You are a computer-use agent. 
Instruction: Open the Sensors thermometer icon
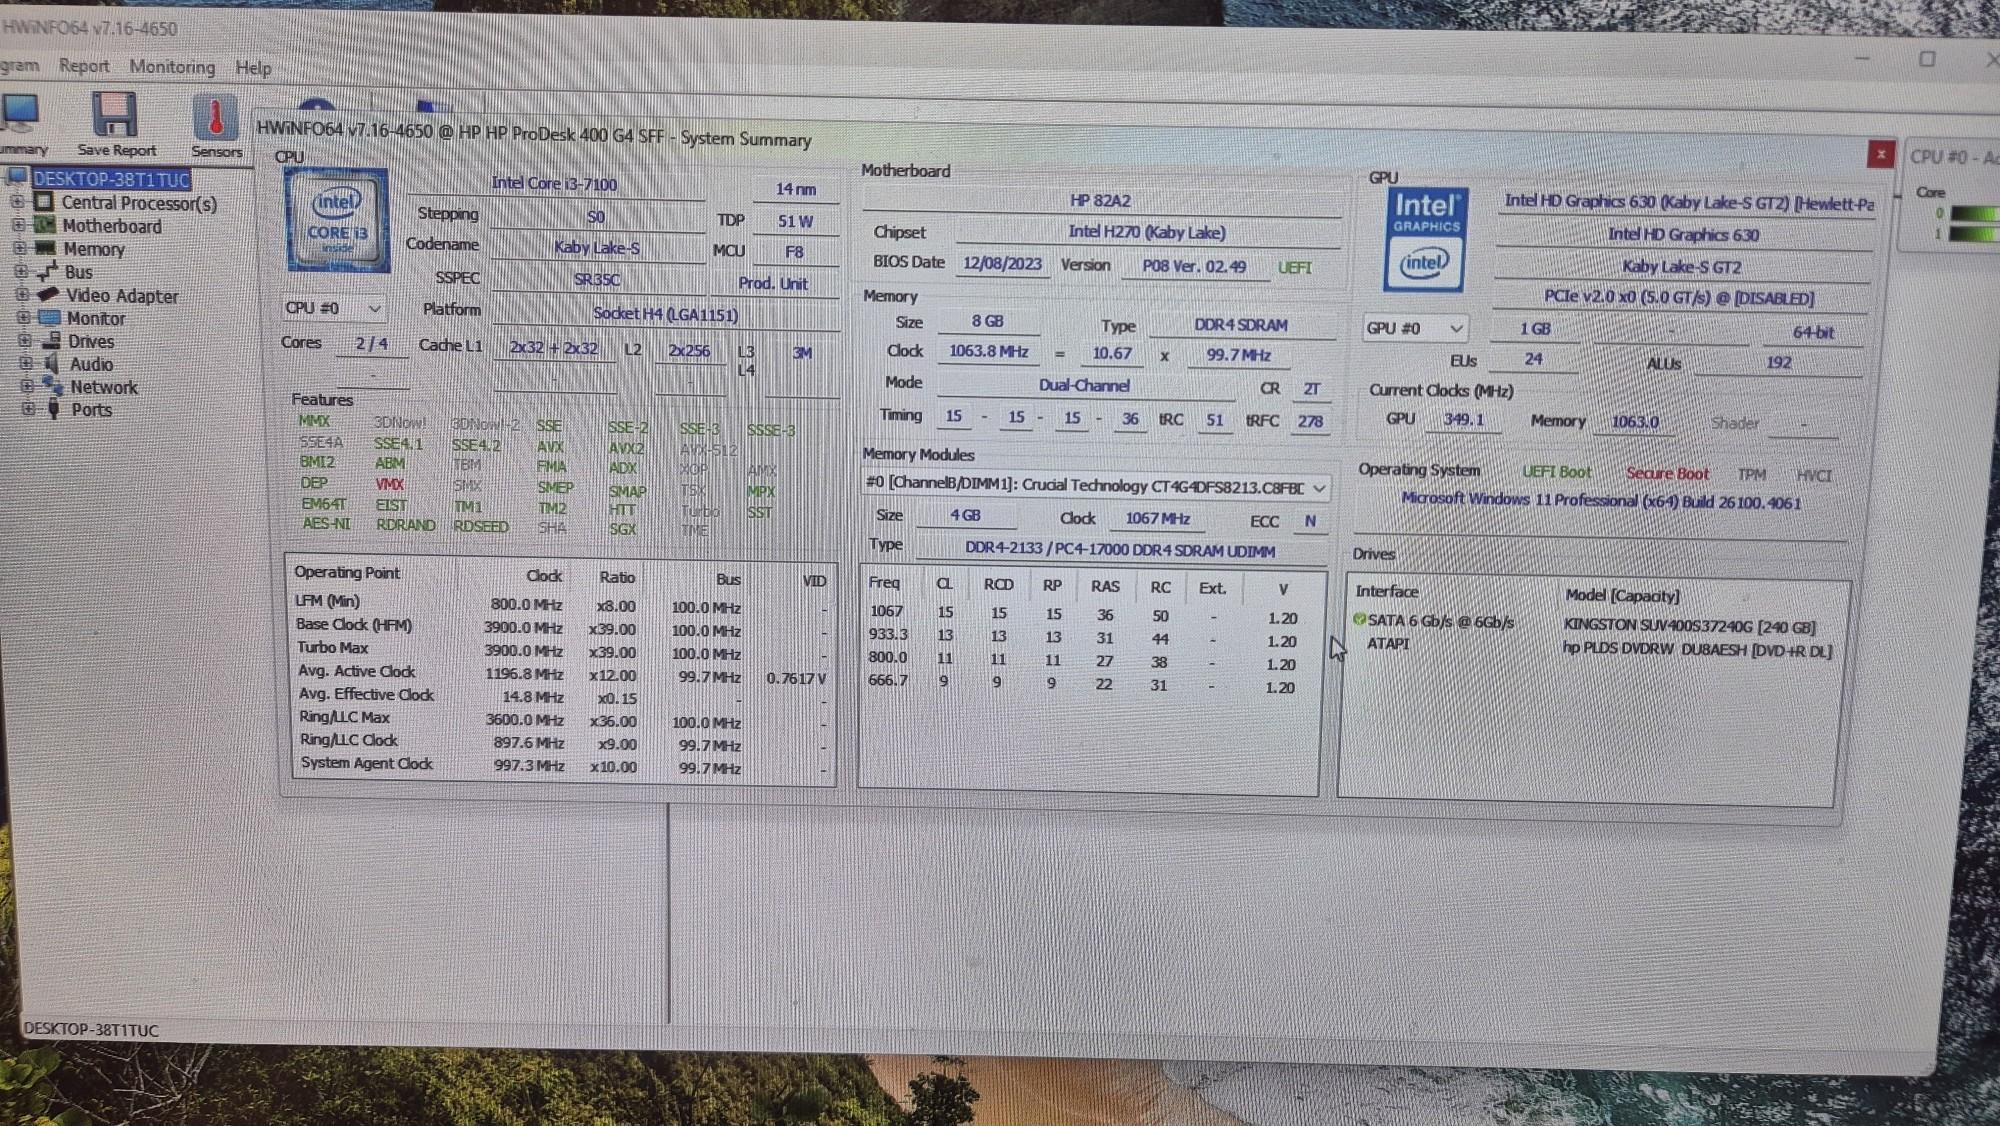point(215,117)
